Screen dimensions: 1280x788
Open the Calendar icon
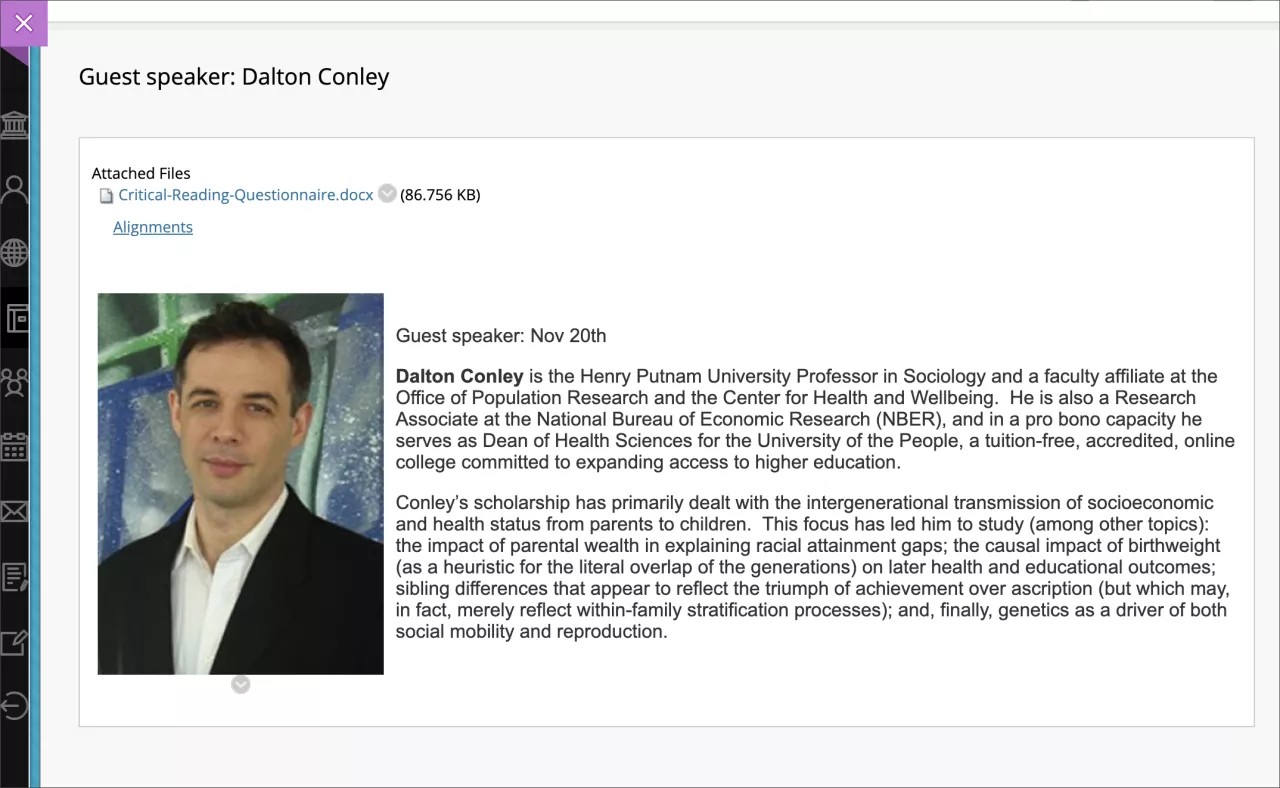(x=14, y=447)
